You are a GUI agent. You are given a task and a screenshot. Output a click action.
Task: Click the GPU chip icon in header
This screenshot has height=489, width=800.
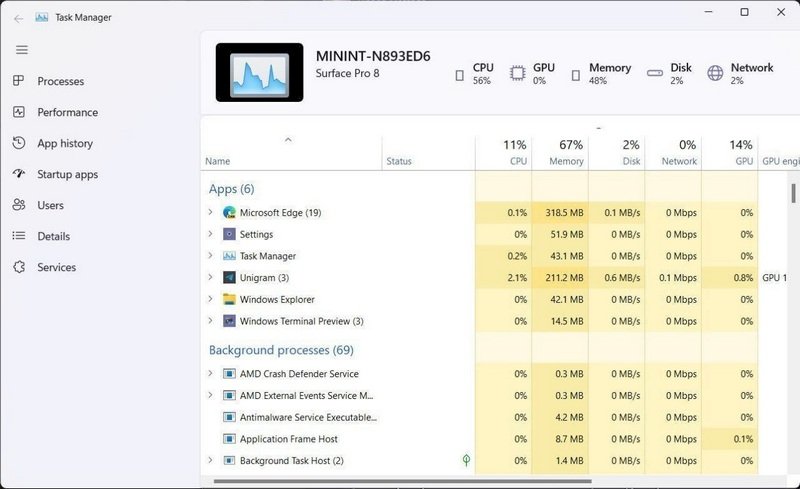click(x=517, y=73)
